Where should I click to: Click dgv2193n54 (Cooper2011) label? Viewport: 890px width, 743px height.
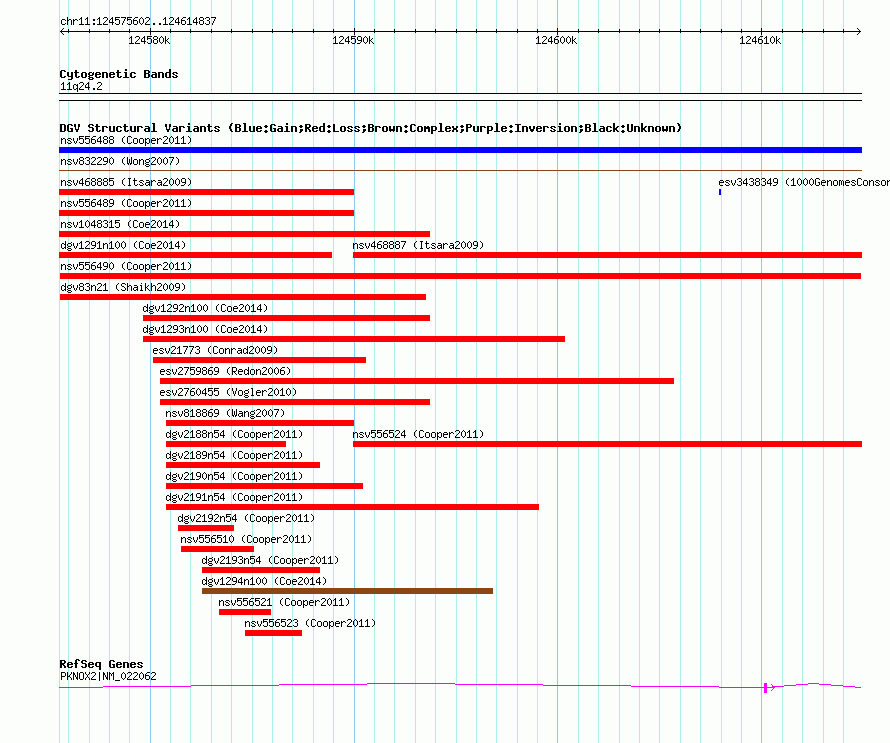(270, 560)
